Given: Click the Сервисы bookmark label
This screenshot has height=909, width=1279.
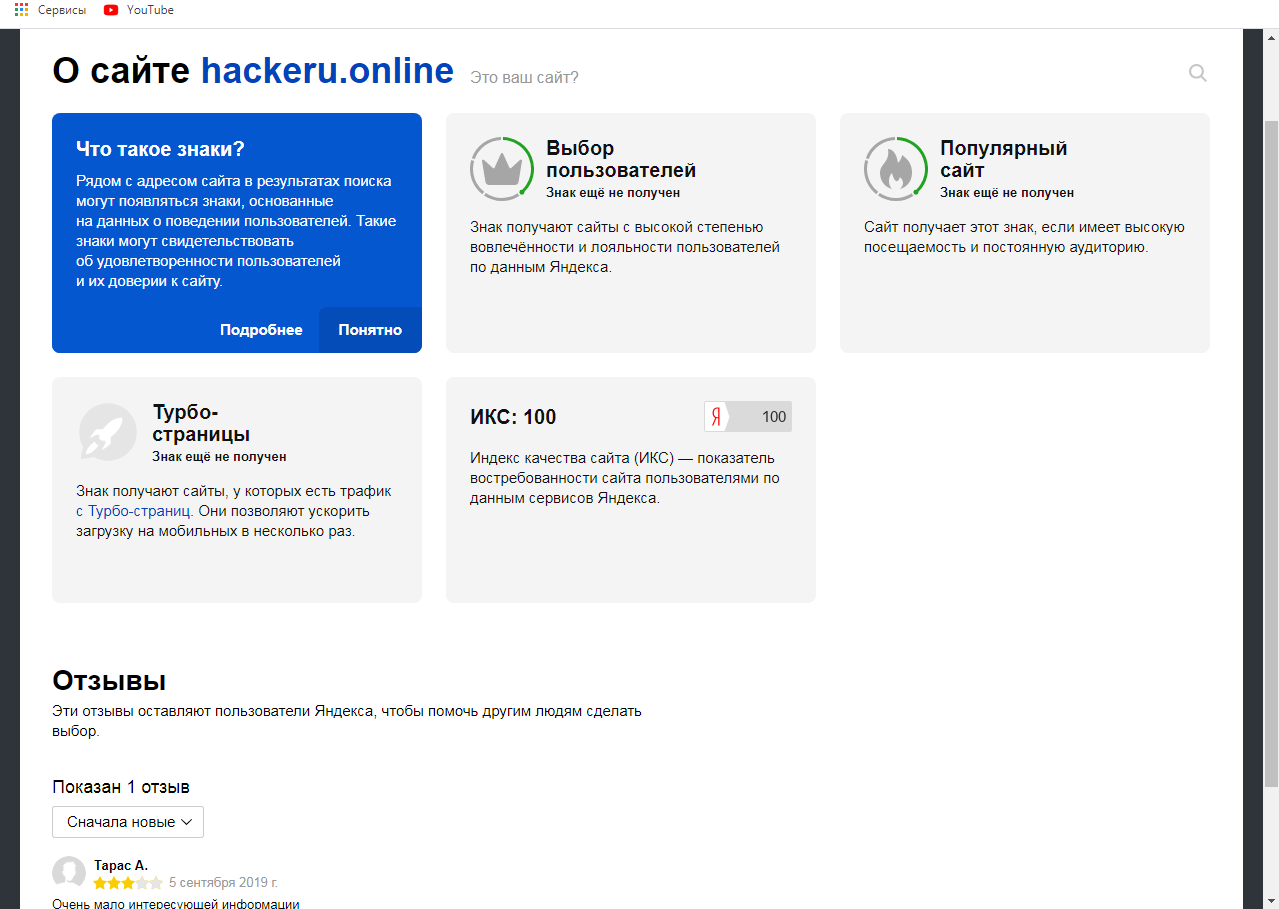Looking at the screenshot, I should [x=62, y=10].
